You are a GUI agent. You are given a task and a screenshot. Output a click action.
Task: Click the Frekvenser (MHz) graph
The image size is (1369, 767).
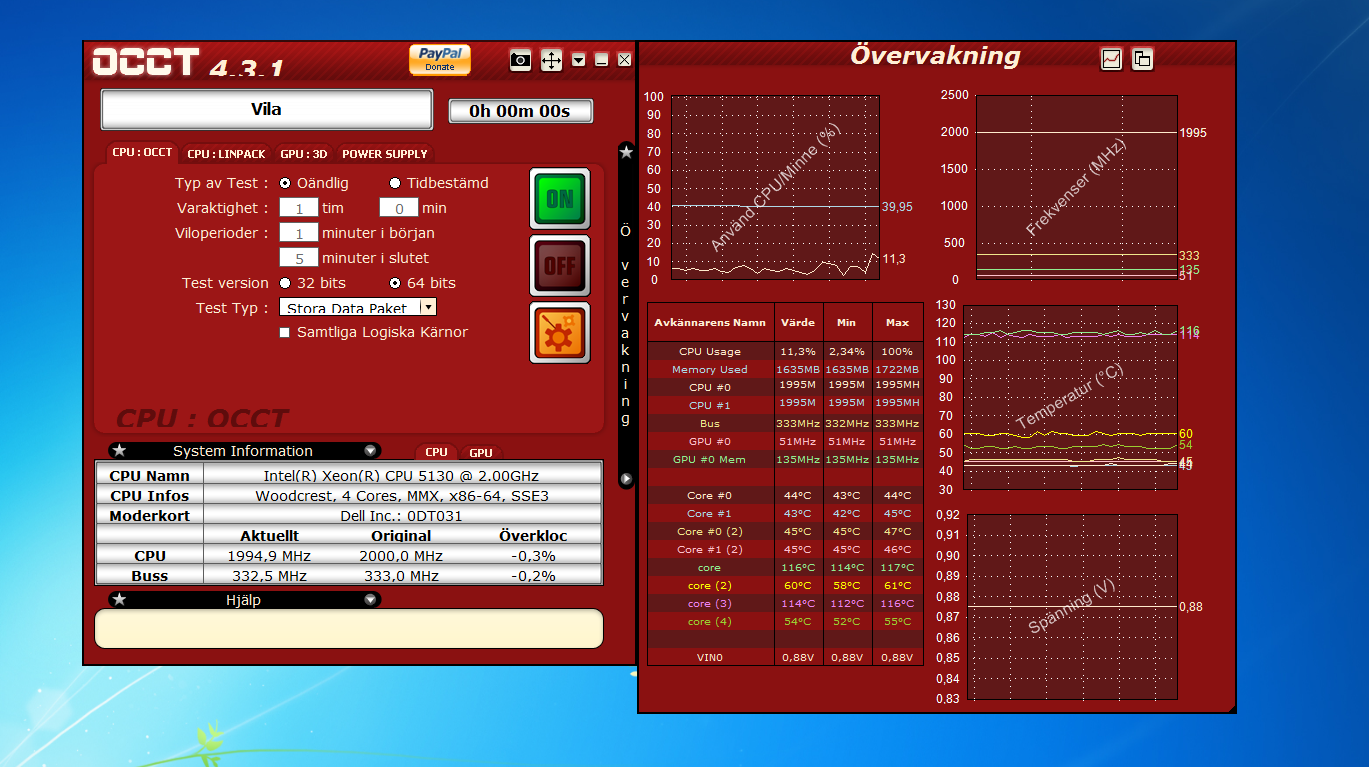tap(1077, 188)
